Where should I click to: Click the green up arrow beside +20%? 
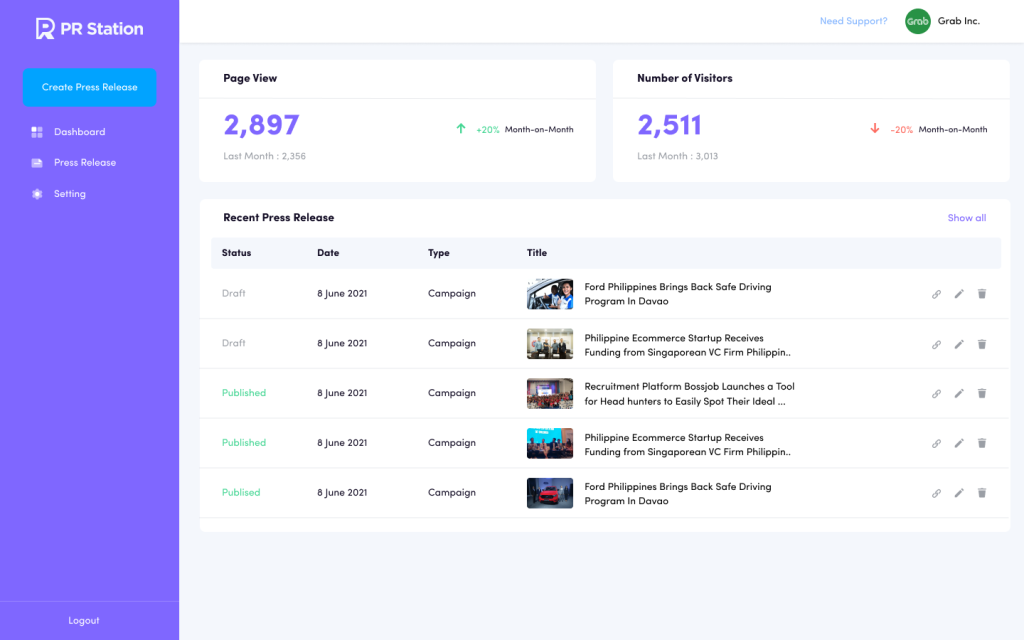[x=461, y=129]
